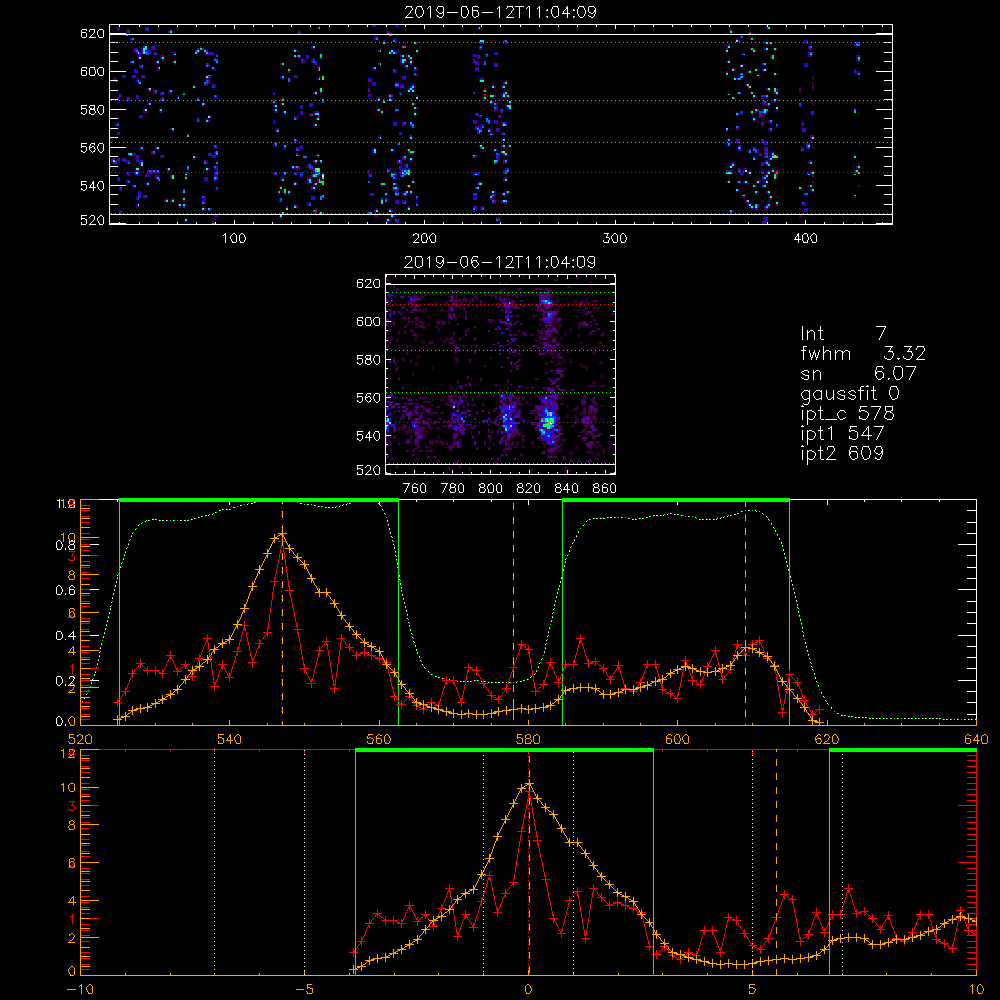Click y-axis label 520 of the middle image
The width and height of the screenshot is (1000, 1000).
[369, 470]
